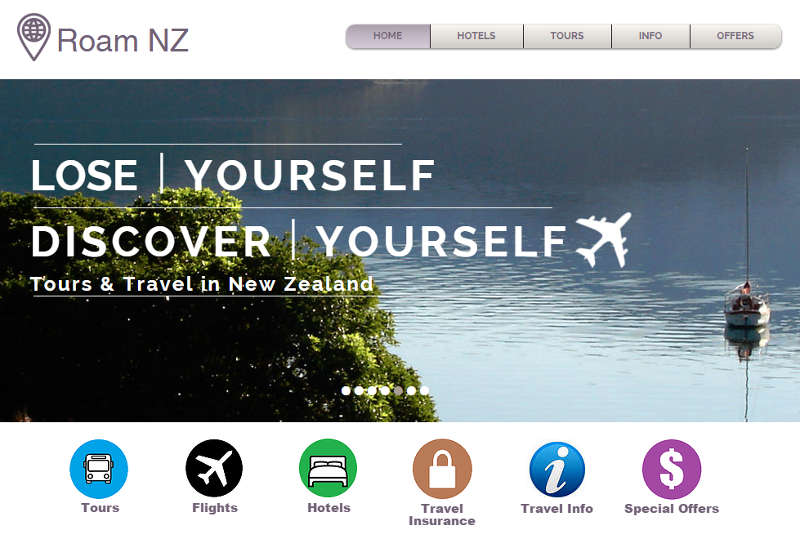The image size is (800, 539).
Task: Click the blue Tours bus icon
Action: (99, 469)
